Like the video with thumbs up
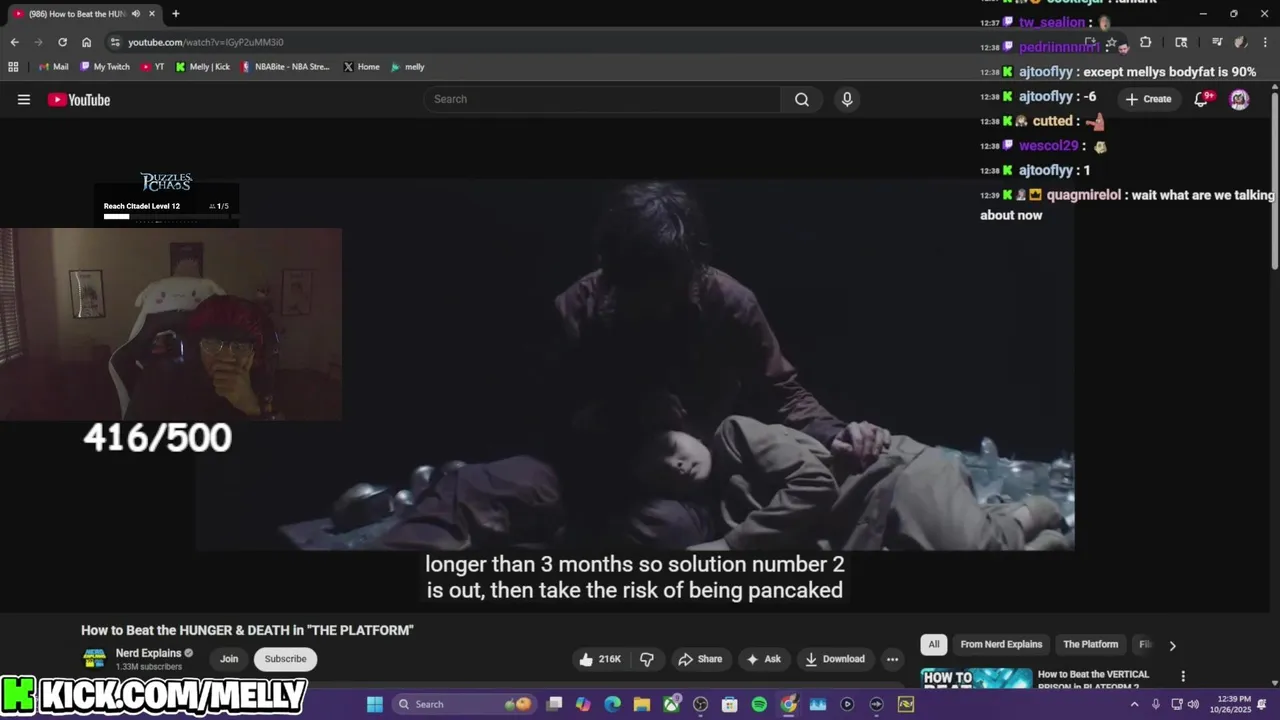Viewport: 1280px width, 720px height. click(x=600, y=659)
